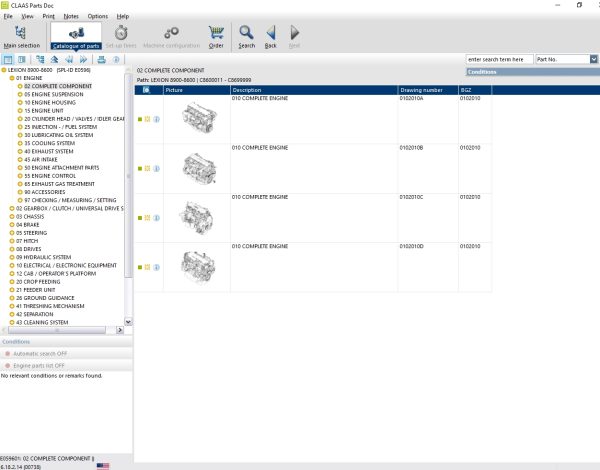Expand the 09 HYDRAULIC SYSTEM tree node
This screenshot has width=600, height=470.
44,256
